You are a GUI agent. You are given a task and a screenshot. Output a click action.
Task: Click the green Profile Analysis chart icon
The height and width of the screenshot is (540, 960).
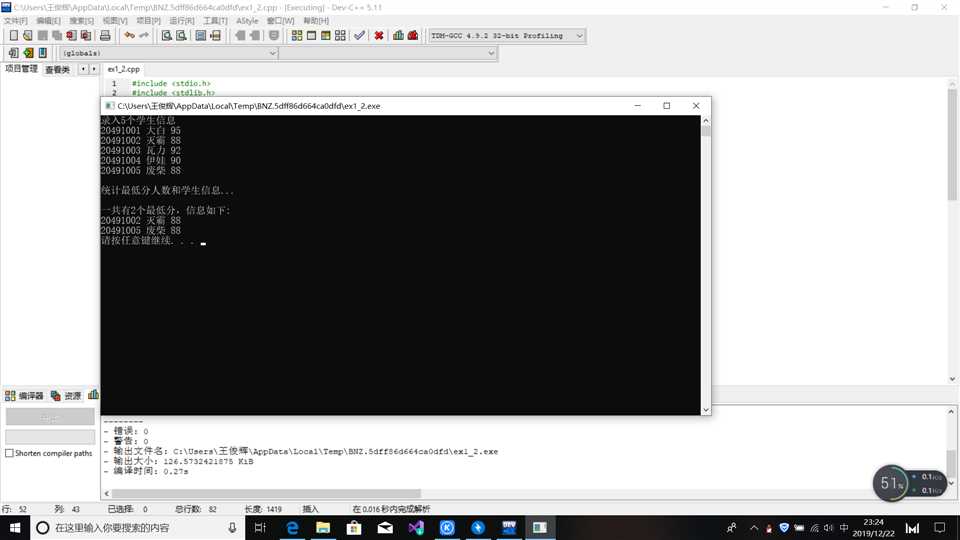point(399,36)
